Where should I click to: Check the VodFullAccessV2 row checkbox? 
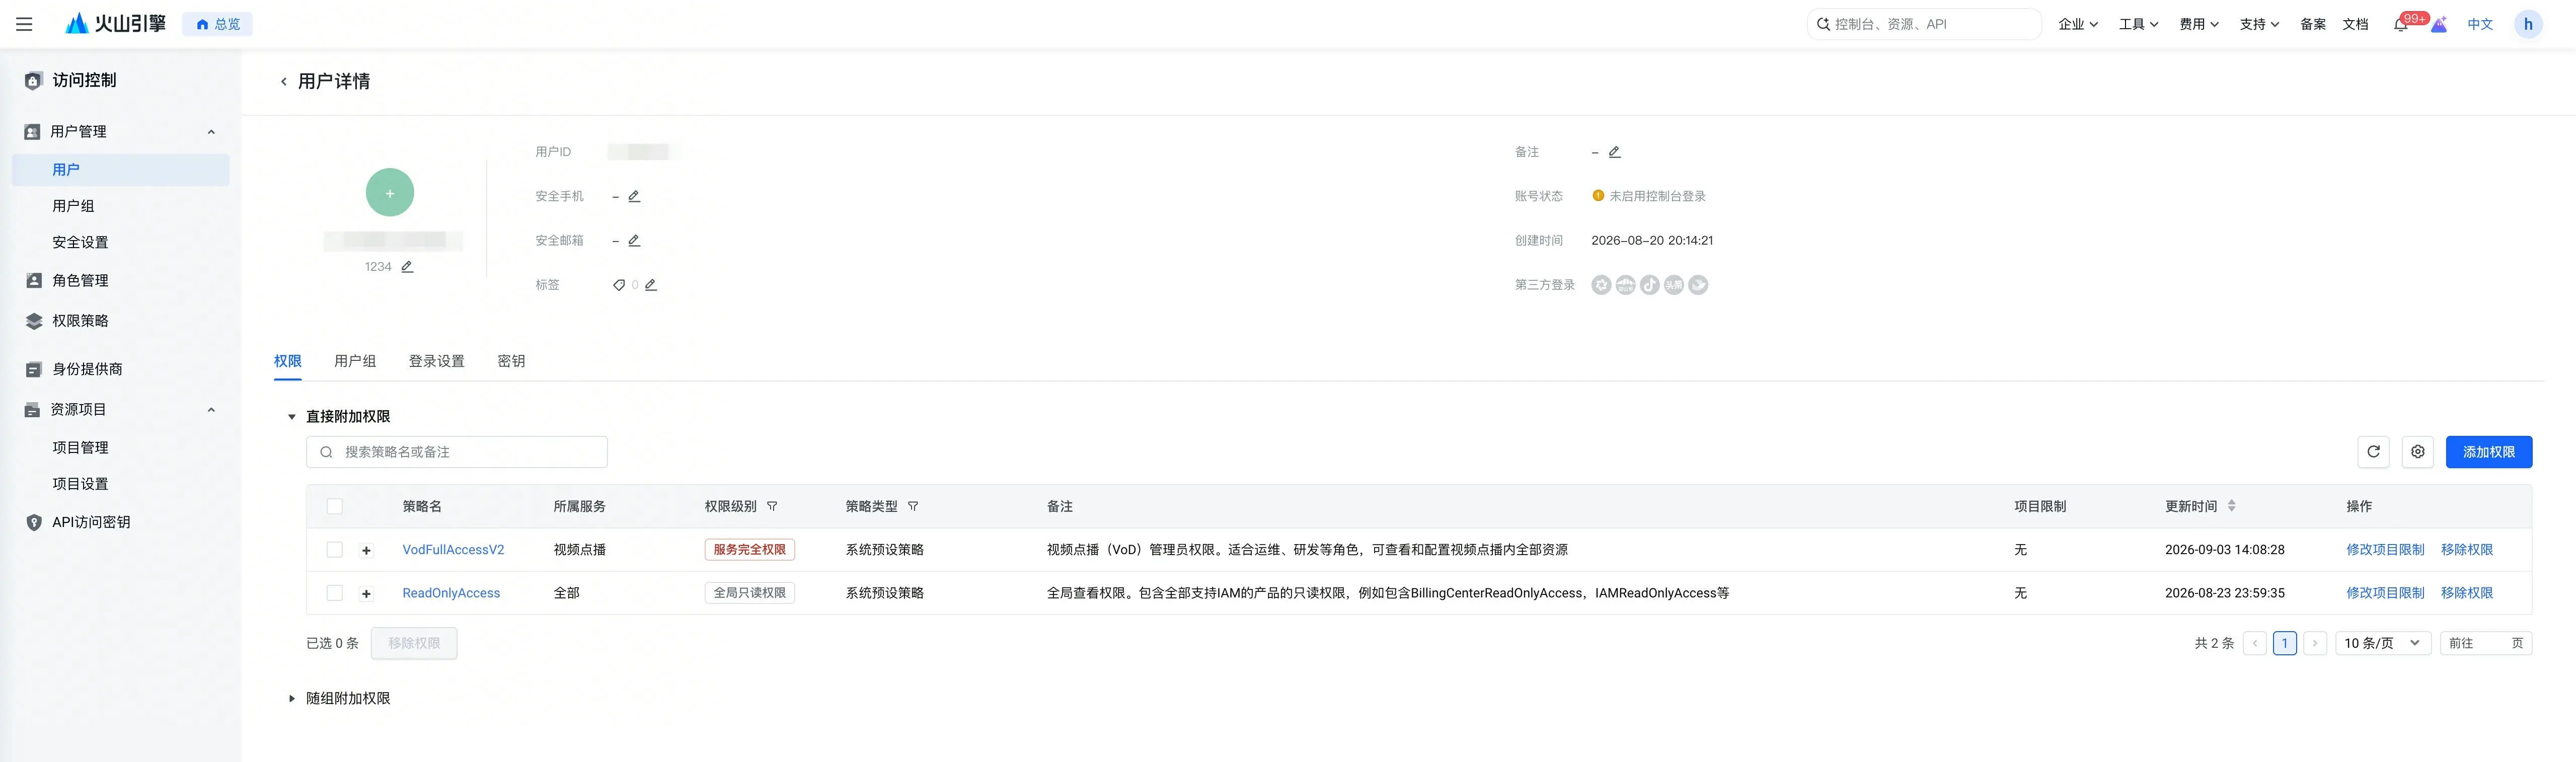[335, 550]
